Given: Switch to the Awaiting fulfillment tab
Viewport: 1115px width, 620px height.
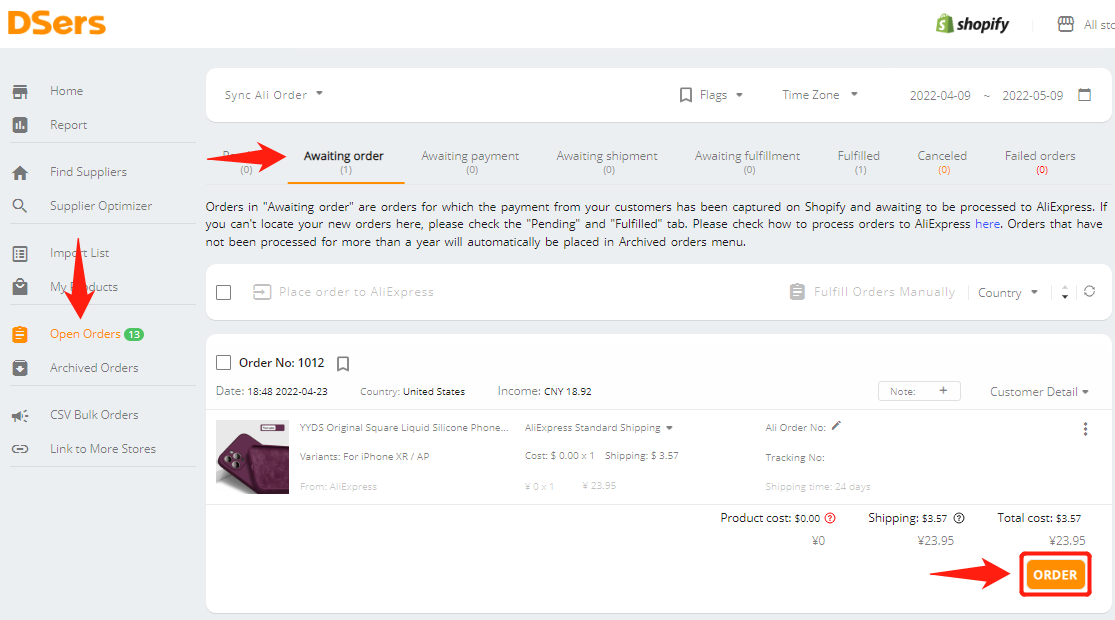Looking at the screenshot, I should coord(747,161).
